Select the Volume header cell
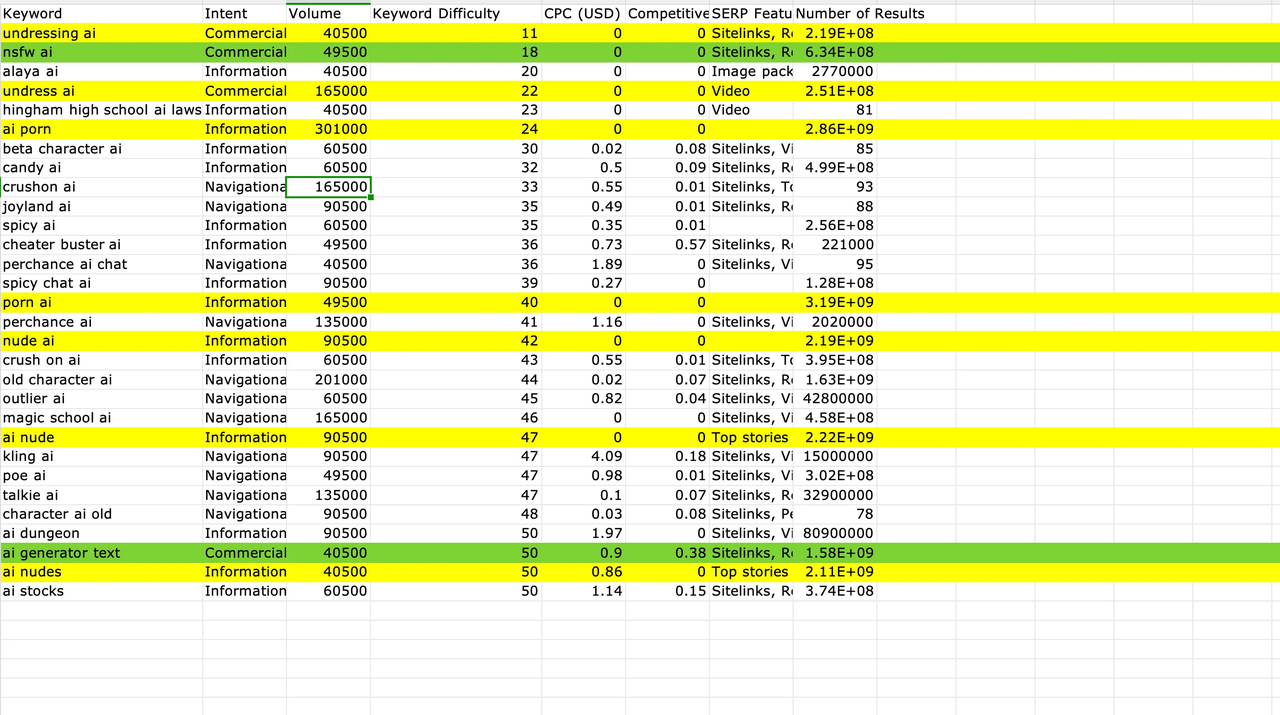 tap(328, 14)
